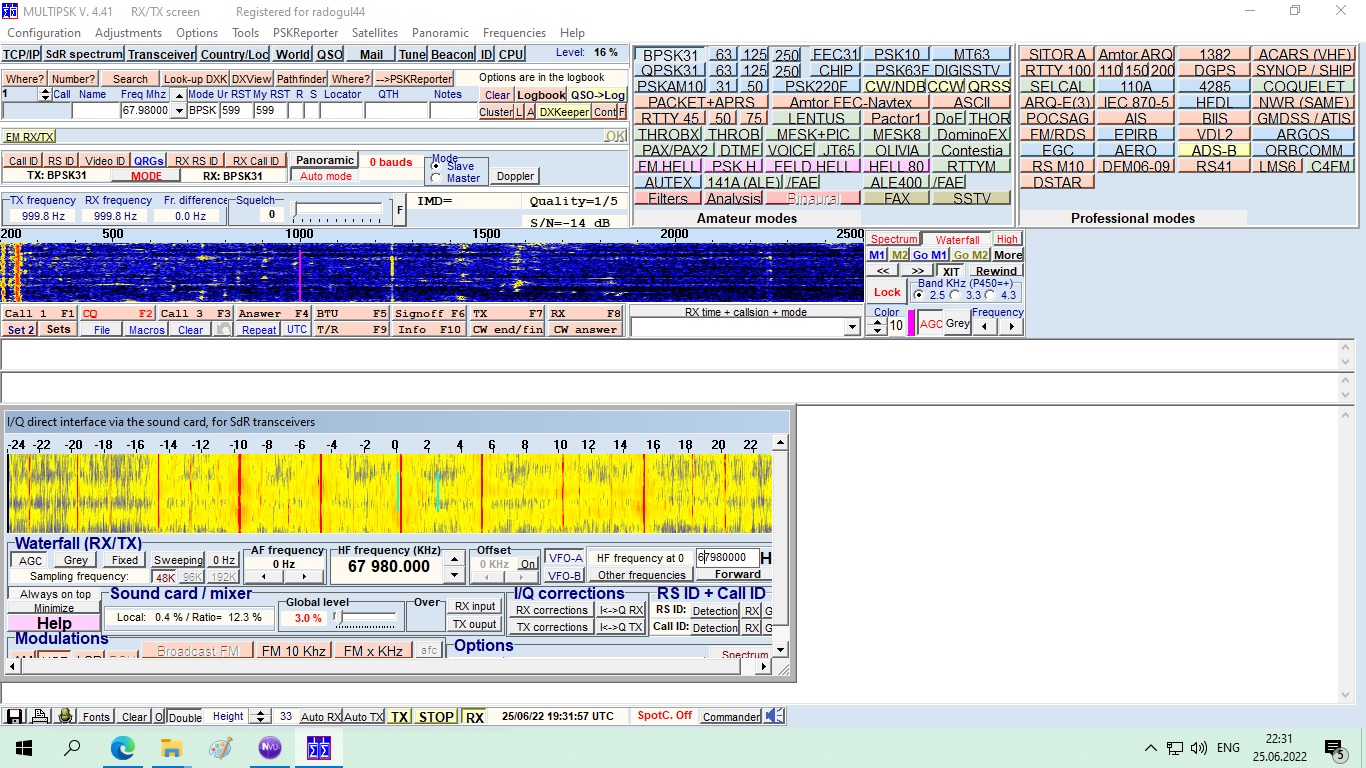Viewport: 1366px width, 768px height.
Task: Click the printer icon in status bar
Action: pos(40,716)
